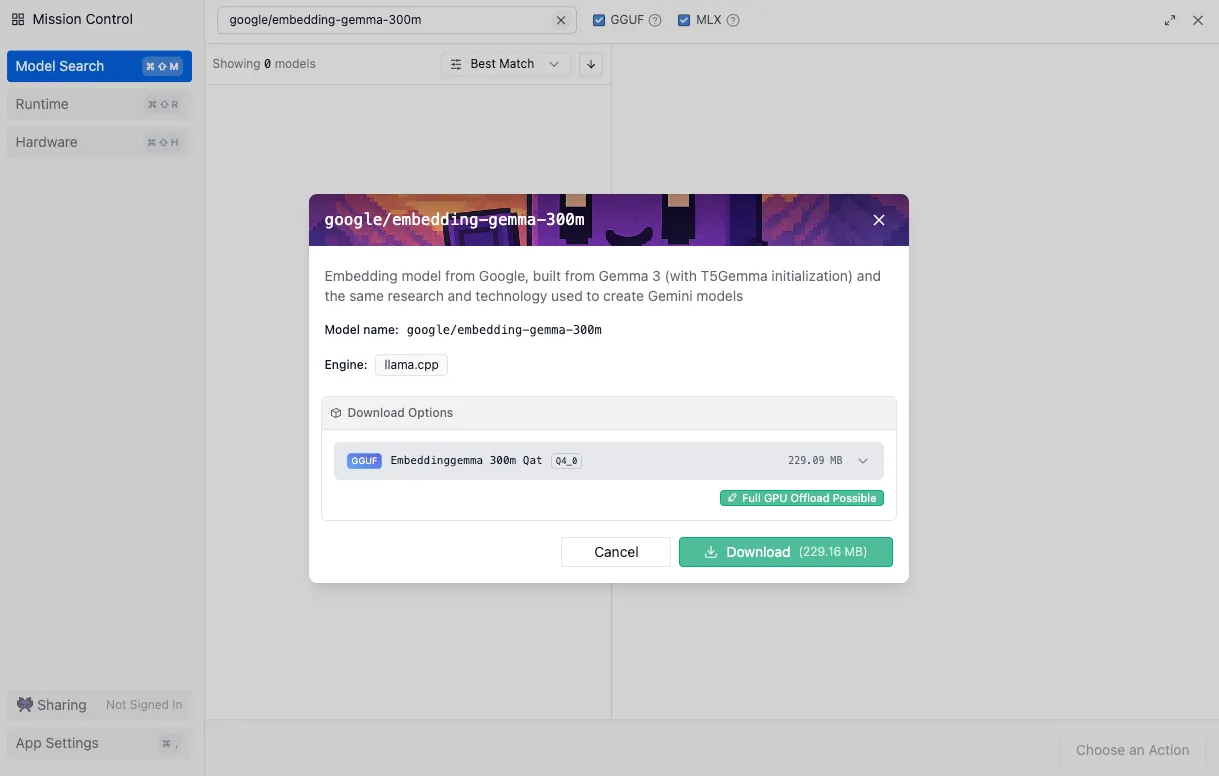The image size is (1219, 776).
Task: Reverse sort direction with arrow button
Action: click(x=591, y=64)
